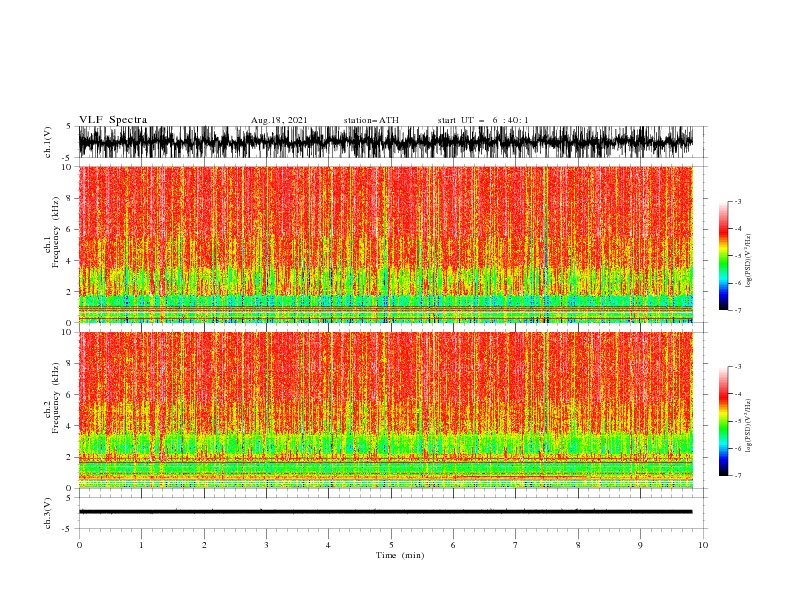The height and width of the screenshot is (612, 792).
Task: Click the time axis tick label "9"
Action: point(640,545)
